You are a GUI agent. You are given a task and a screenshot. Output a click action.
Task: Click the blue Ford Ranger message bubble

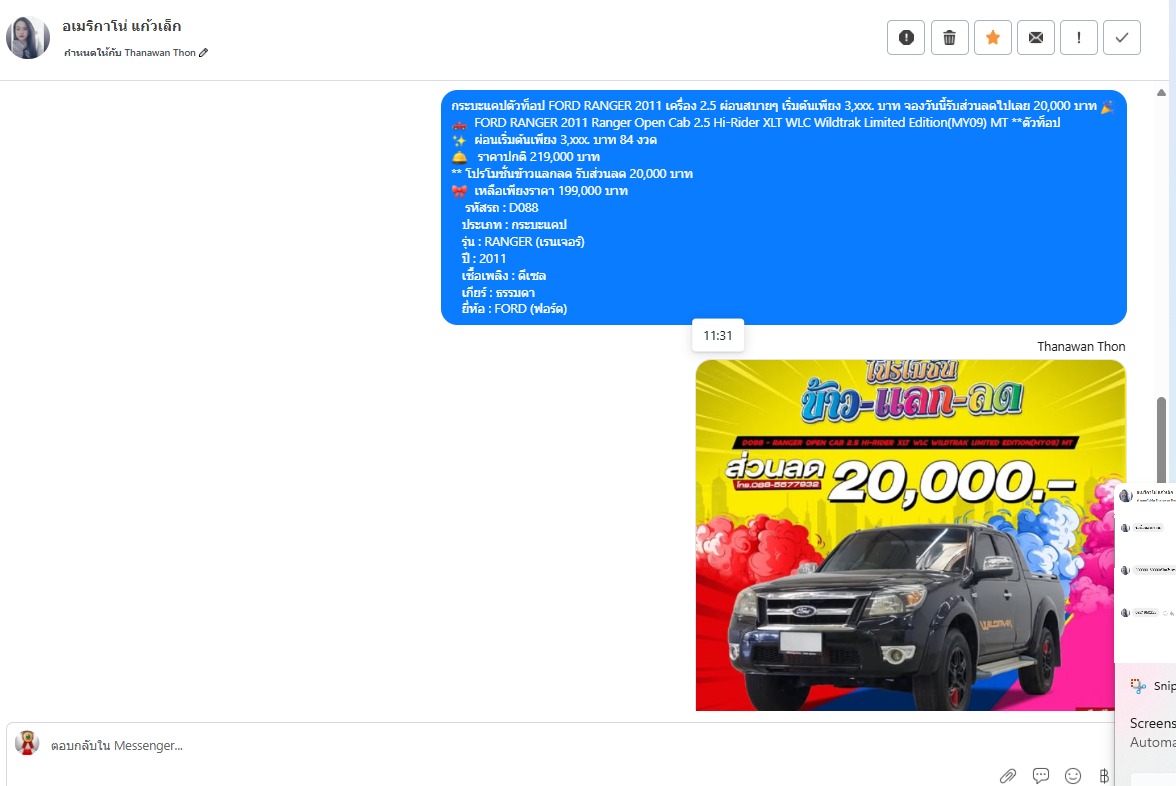coord(784,208)
